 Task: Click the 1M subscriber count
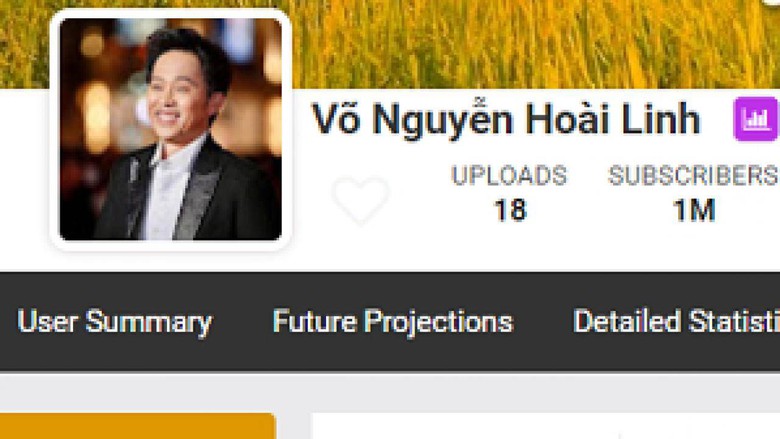click(694, 210)
